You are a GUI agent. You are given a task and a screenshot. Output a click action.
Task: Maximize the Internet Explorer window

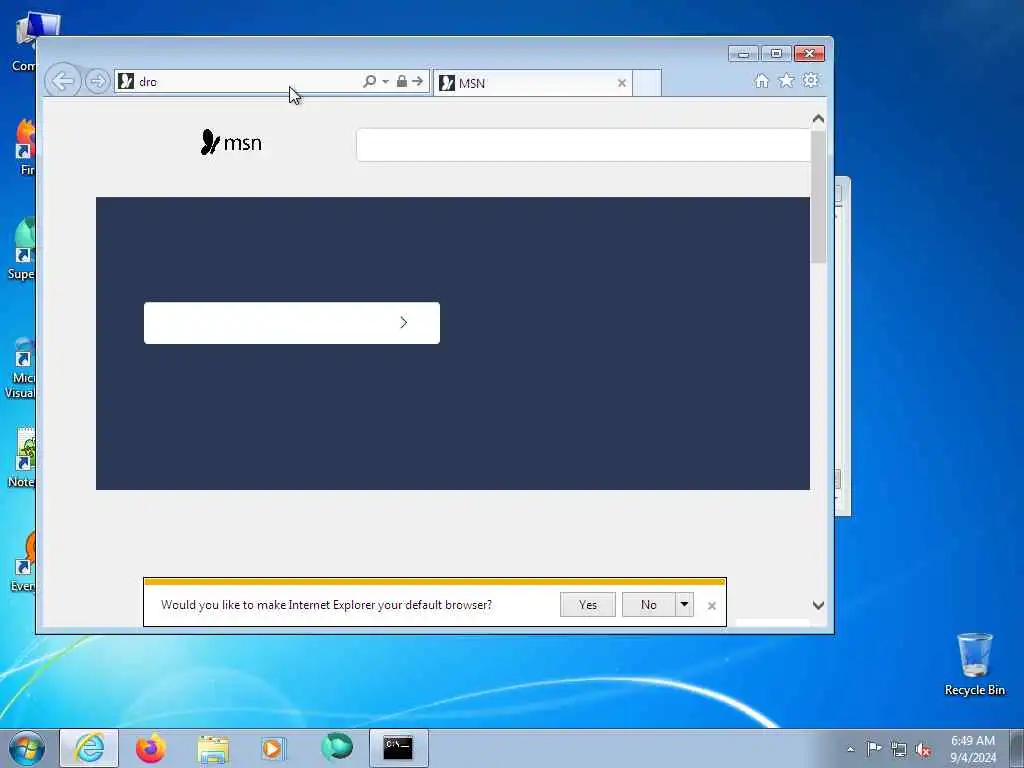click(776, 54)
